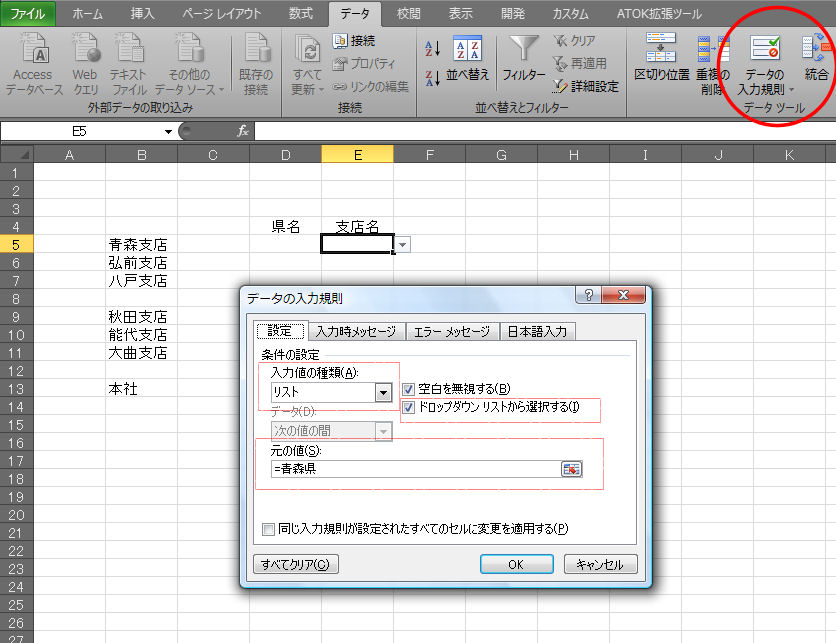The height and width of the screenshot is (643, 836).
Task: Click the OK button
Action: 516,564
